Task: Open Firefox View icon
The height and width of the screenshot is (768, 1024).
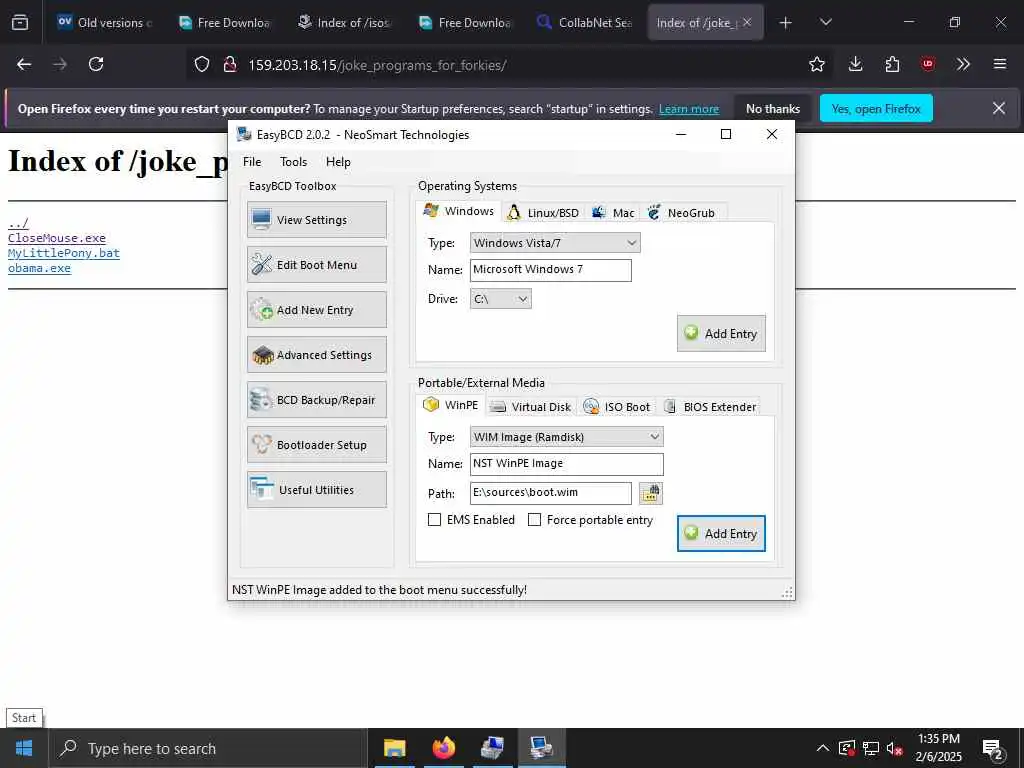Action: click(x=20, y=23)
